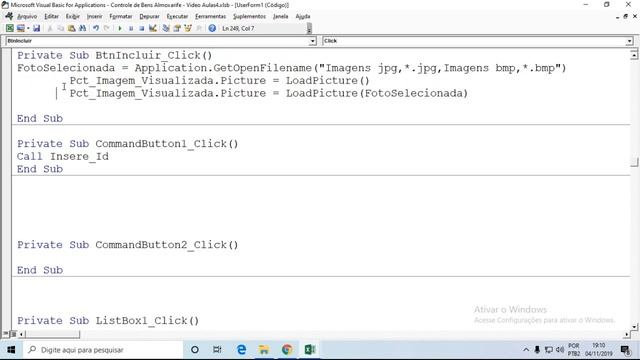Open the Ajuda menu
This screenshot has width=640, height=360.
(x=303, y=16)
